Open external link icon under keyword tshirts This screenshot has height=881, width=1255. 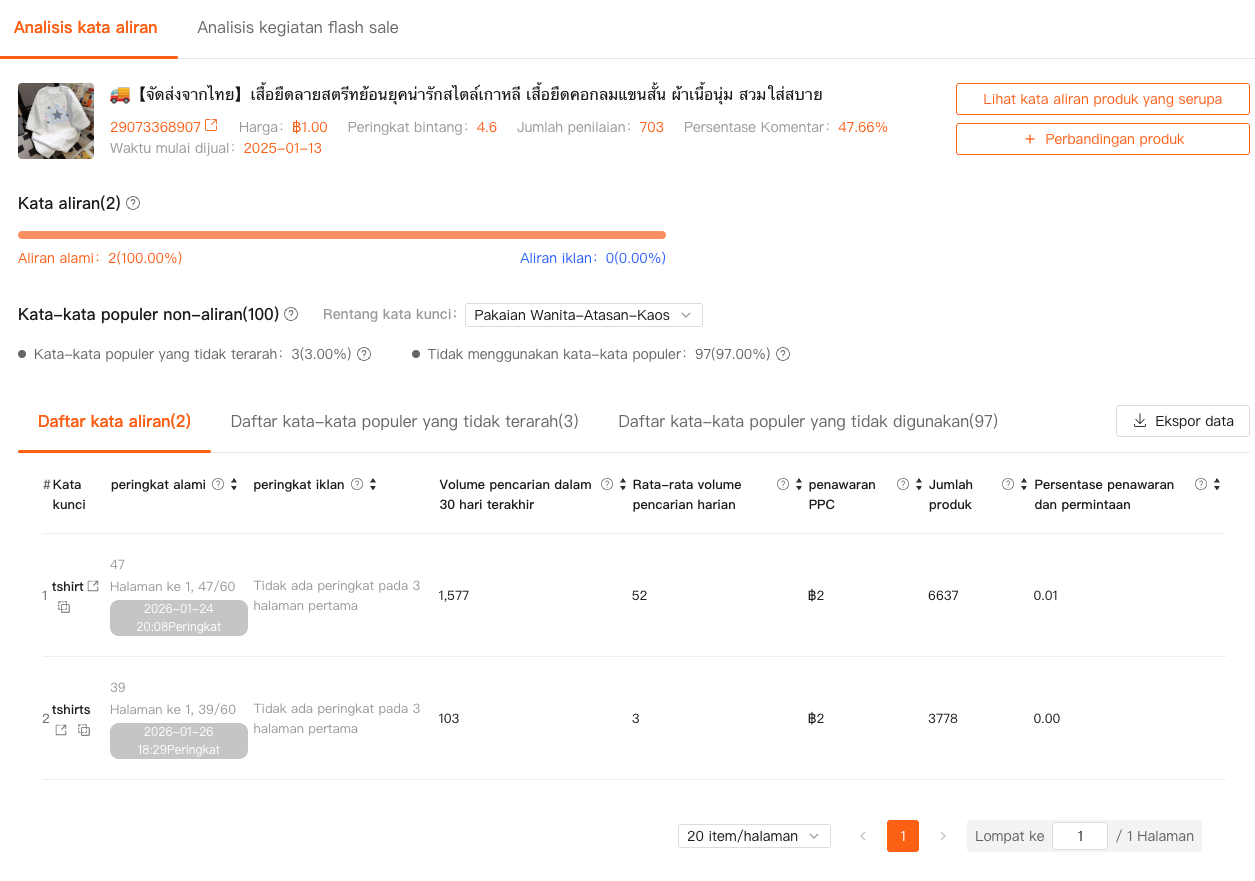61,730
